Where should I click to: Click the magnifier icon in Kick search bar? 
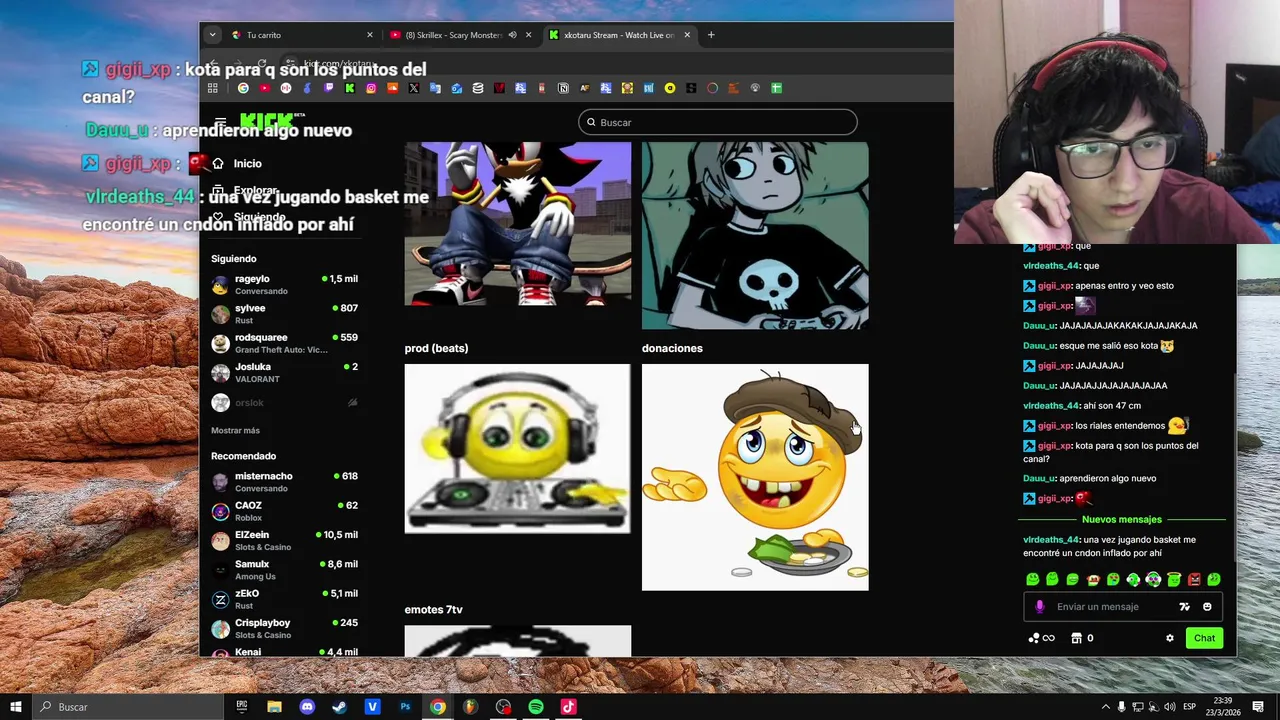tap(591, 122)
